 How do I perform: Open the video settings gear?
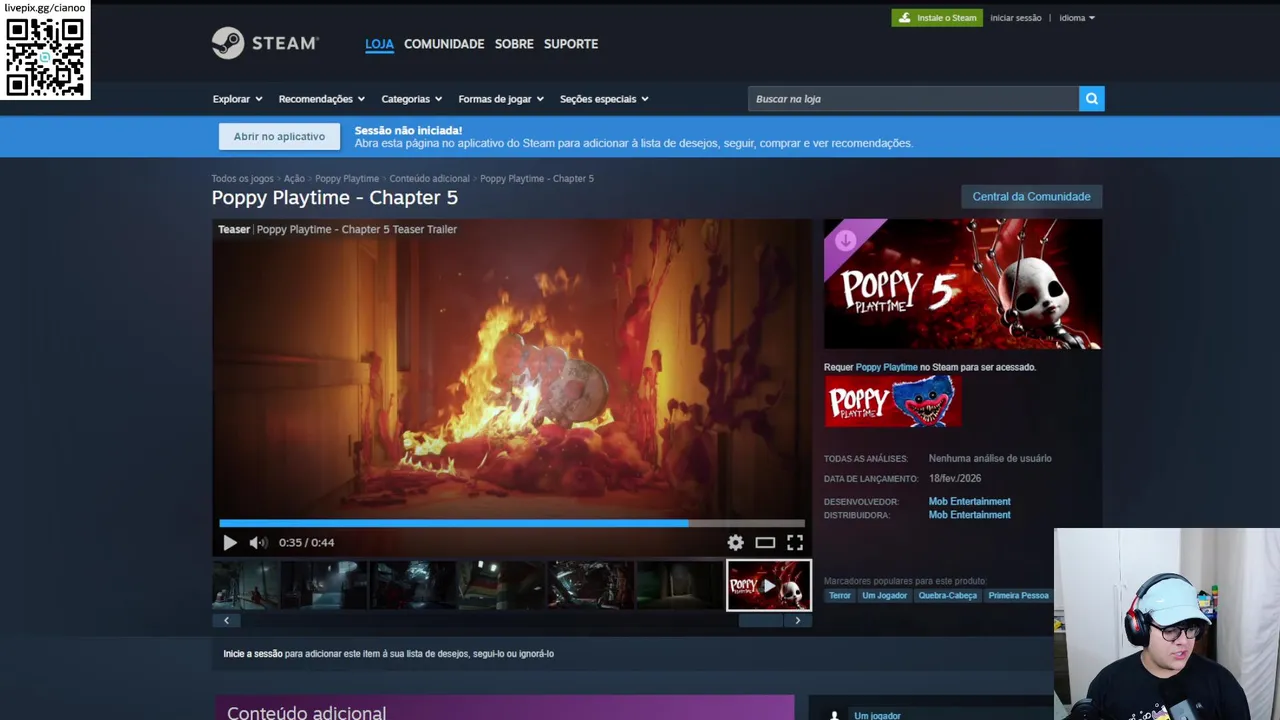click(736, 543)
